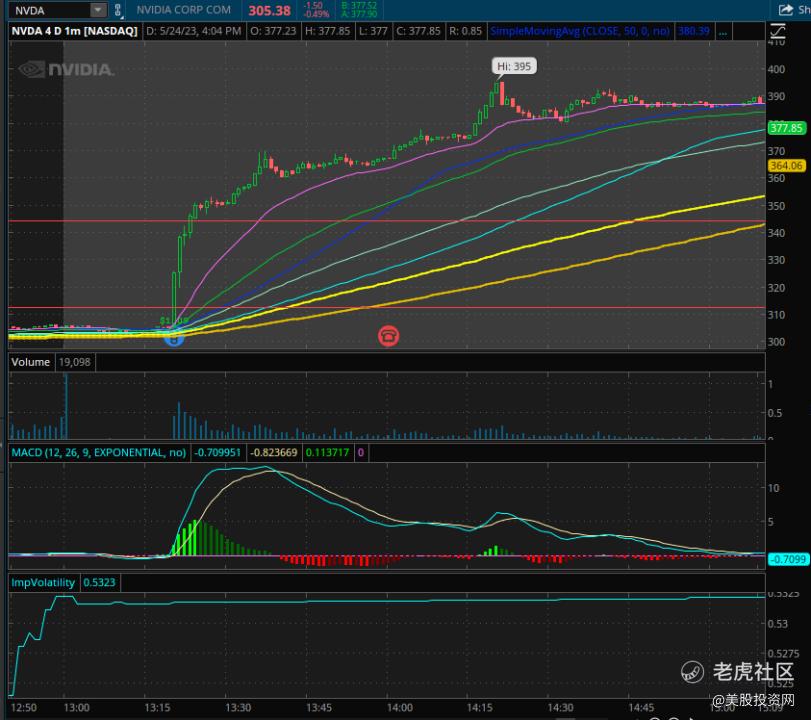Click the bid price B: 377.52
The width and height of the screenshot is (811, 720).
coord(359,6)
